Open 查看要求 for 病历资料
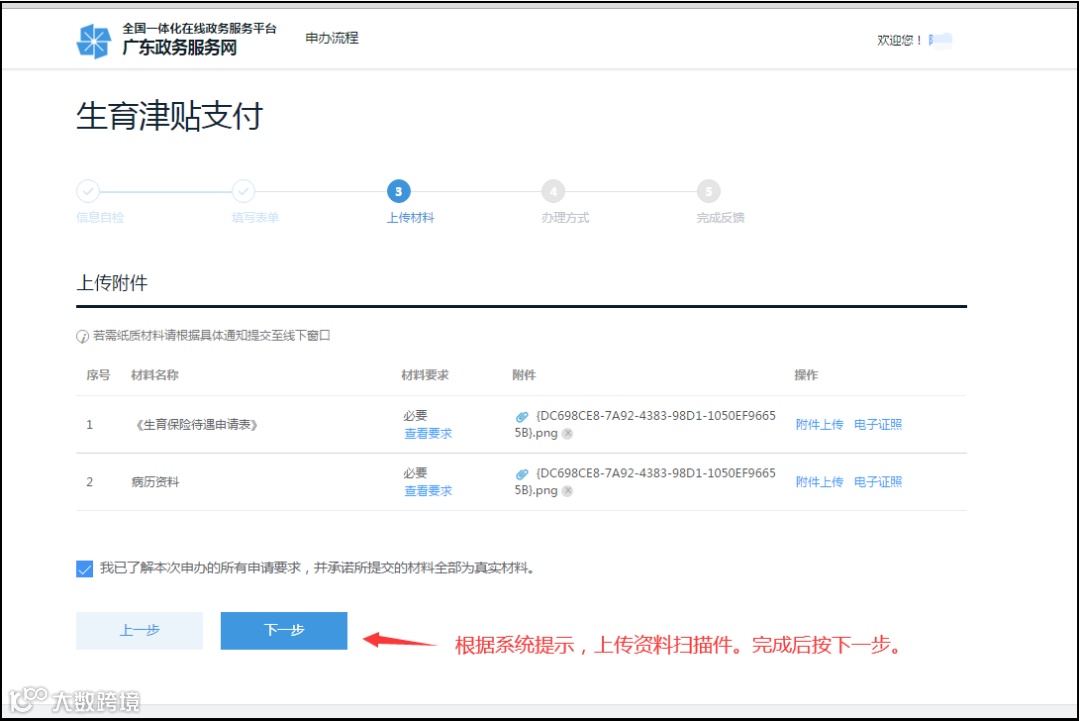The width and height of the screenshot is (1080, 721). click(428, 491)
